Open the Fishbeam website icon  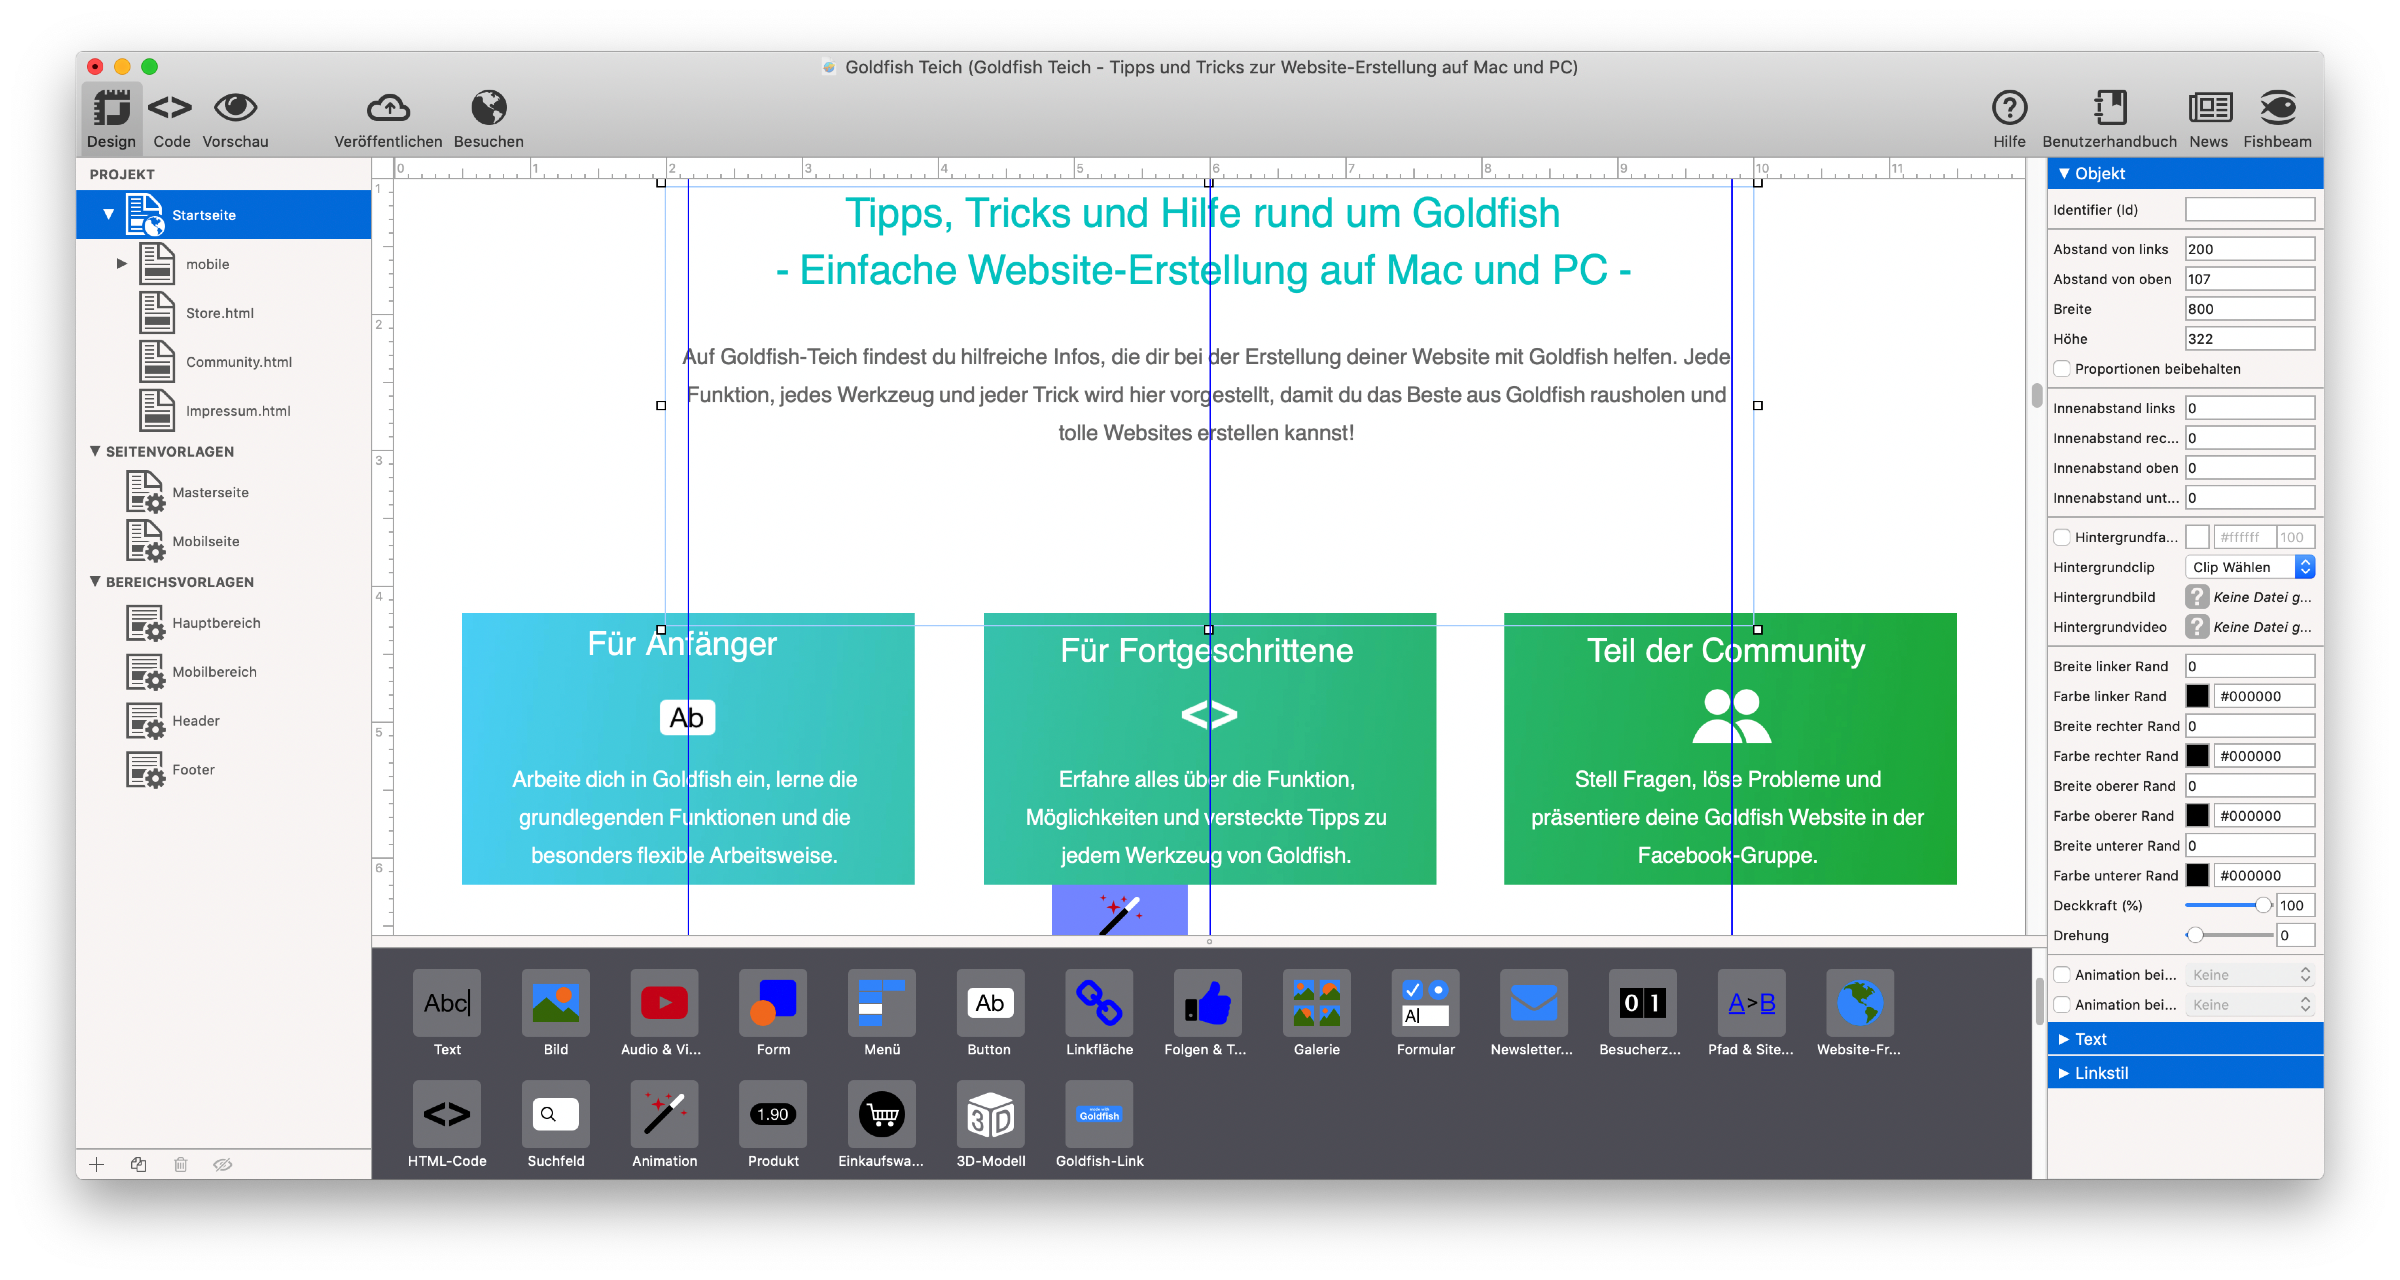click(x=2277, y=107)
